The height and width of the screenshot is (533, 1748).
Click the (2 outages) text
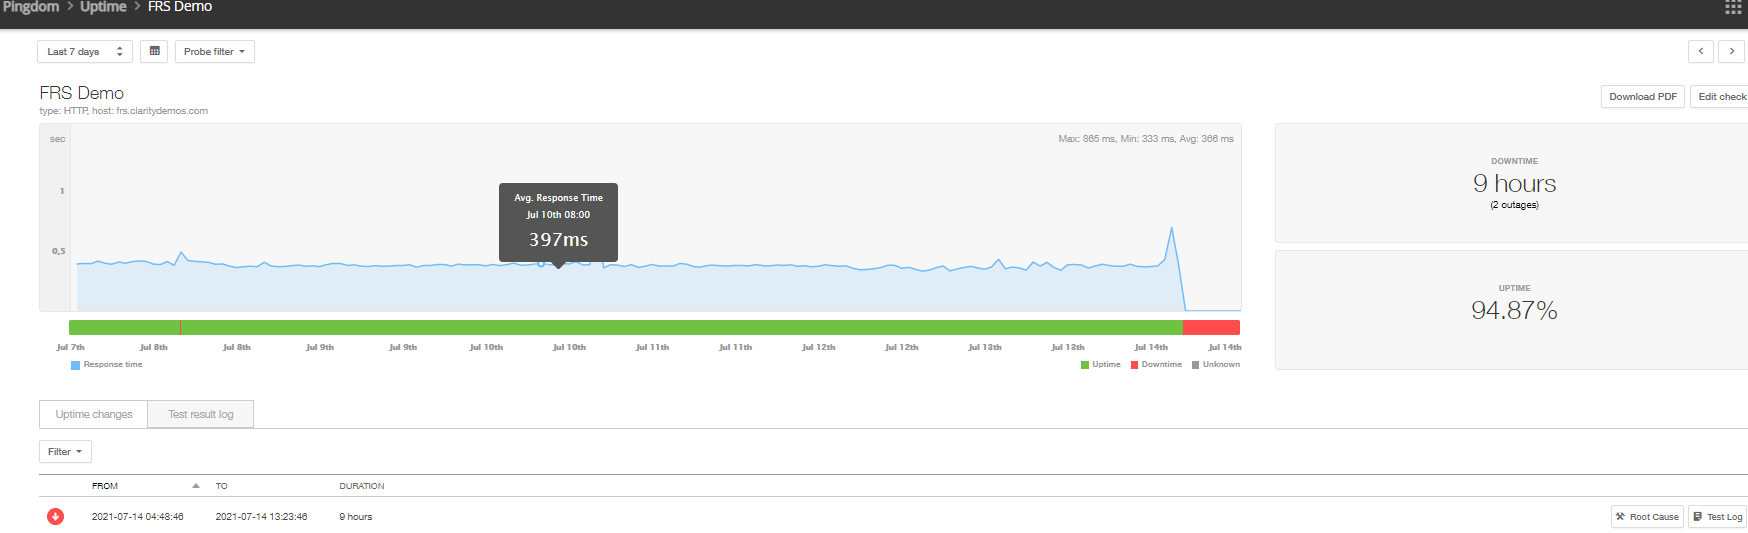tap(1514, 205)
